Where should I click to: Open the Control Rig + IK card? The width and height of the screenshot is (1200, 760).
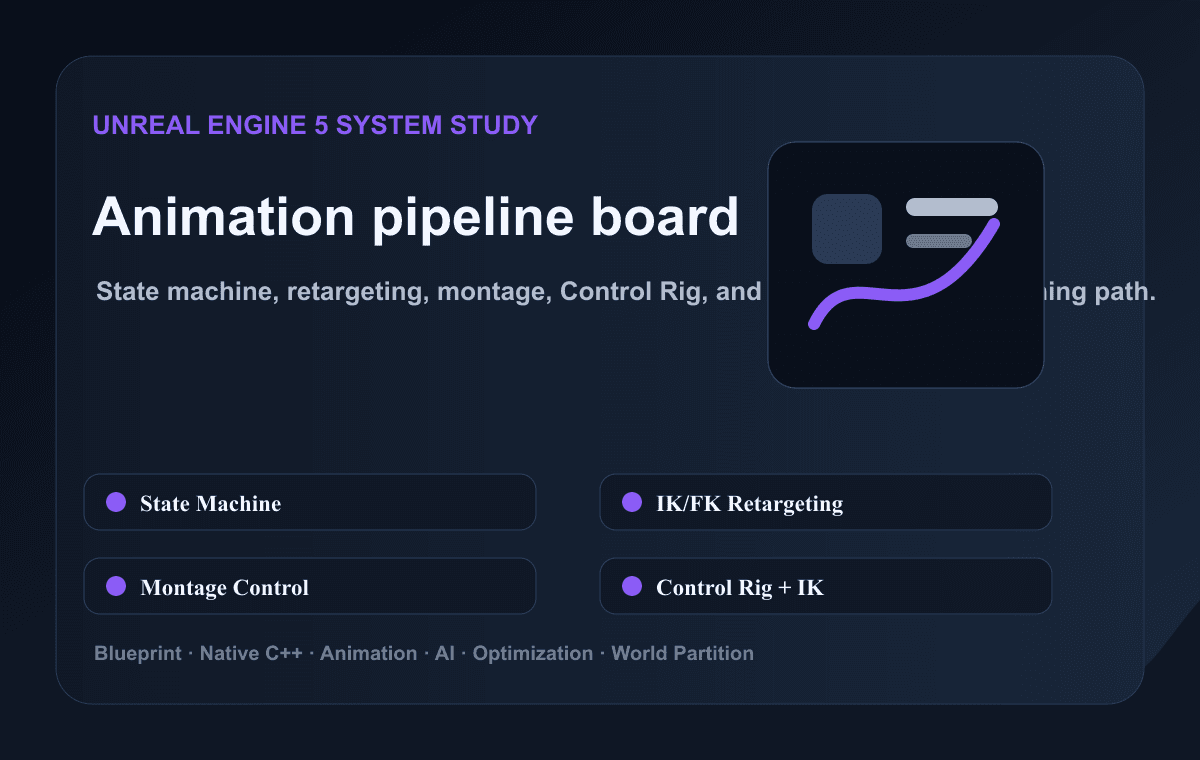point(826,586)
